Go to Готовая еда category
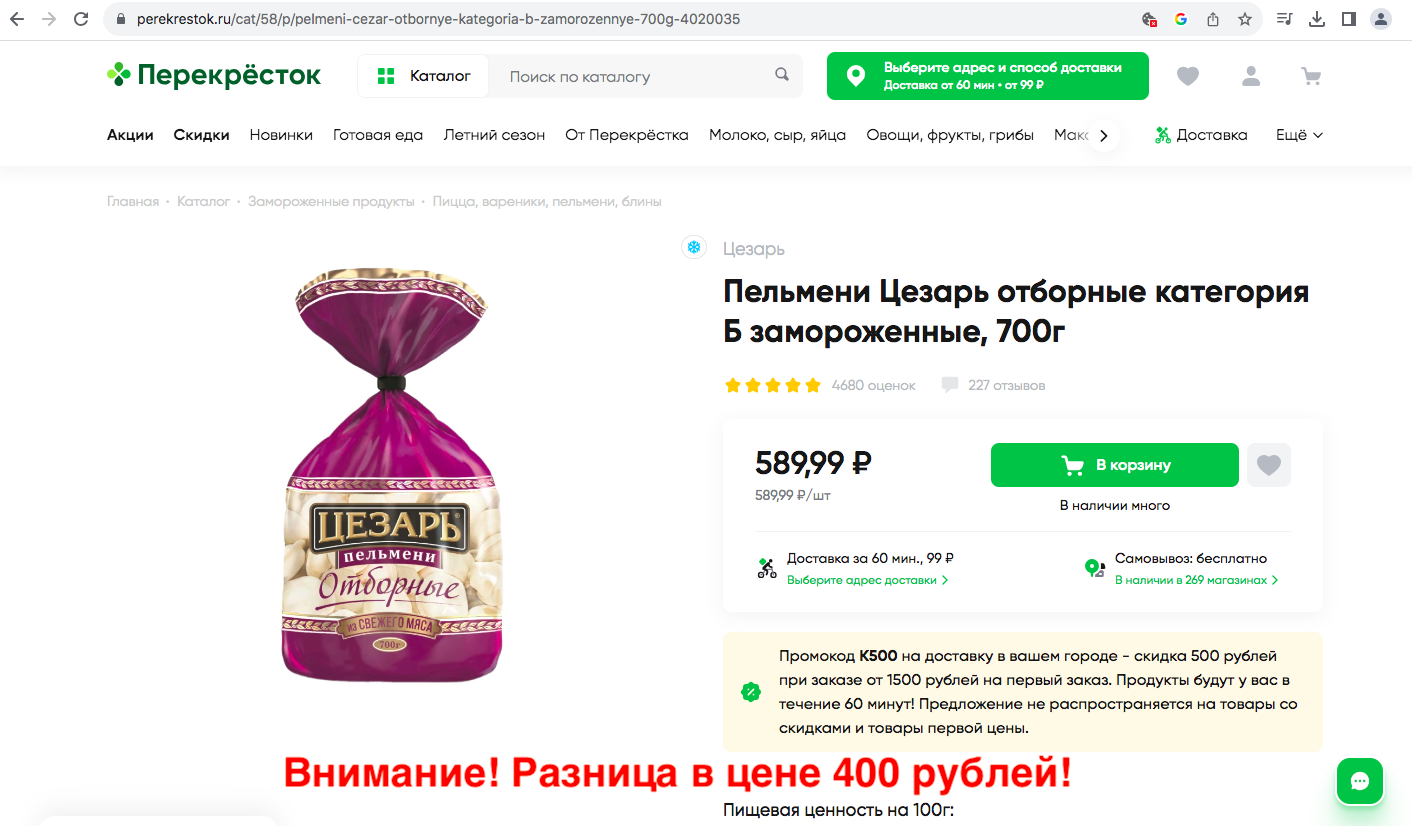 click(x=378, y=135)
